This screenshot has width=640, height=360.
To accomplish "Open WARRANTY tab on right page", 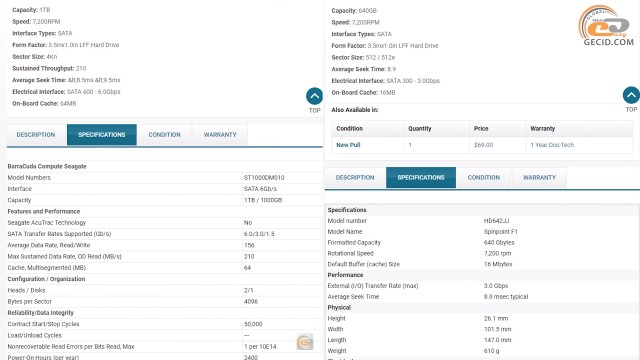I will click(539, 178).
